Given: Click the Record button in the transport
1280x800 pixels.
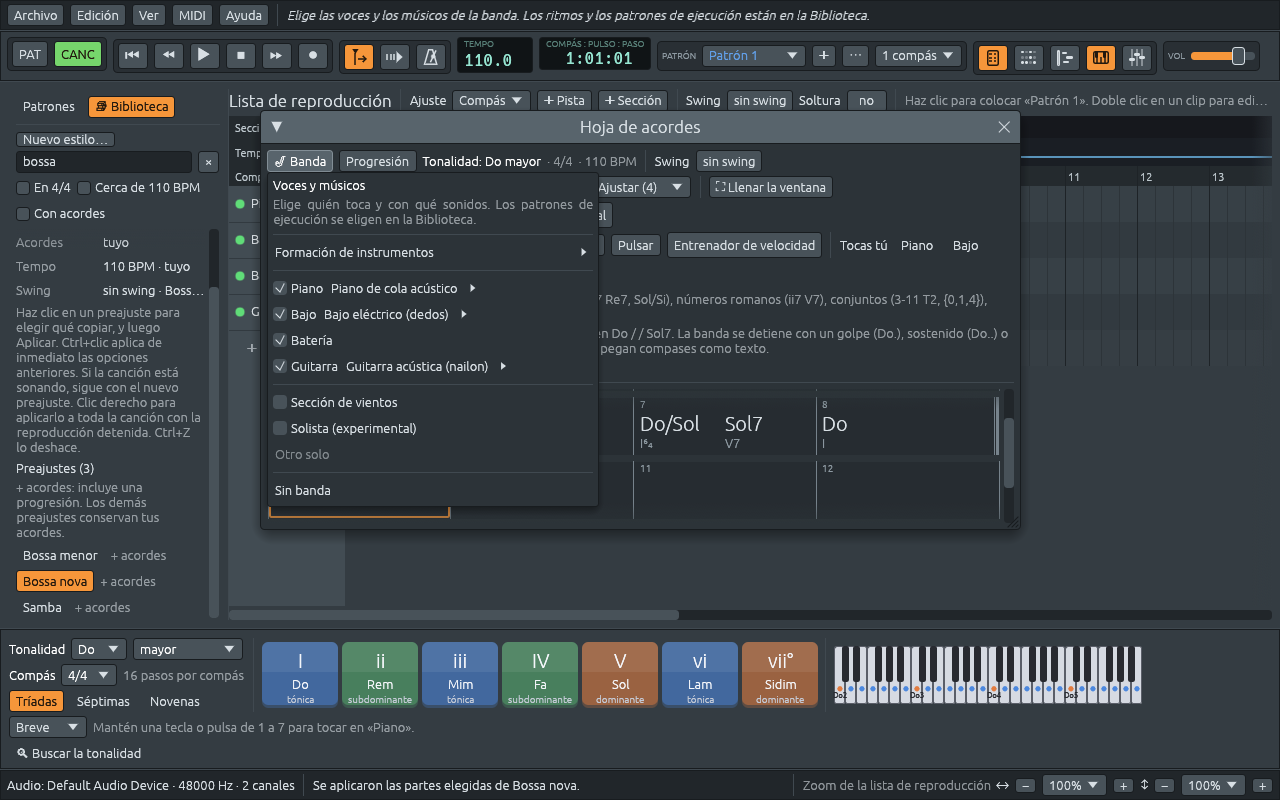Looking at the screenshot, I should [x=313, y=56].
